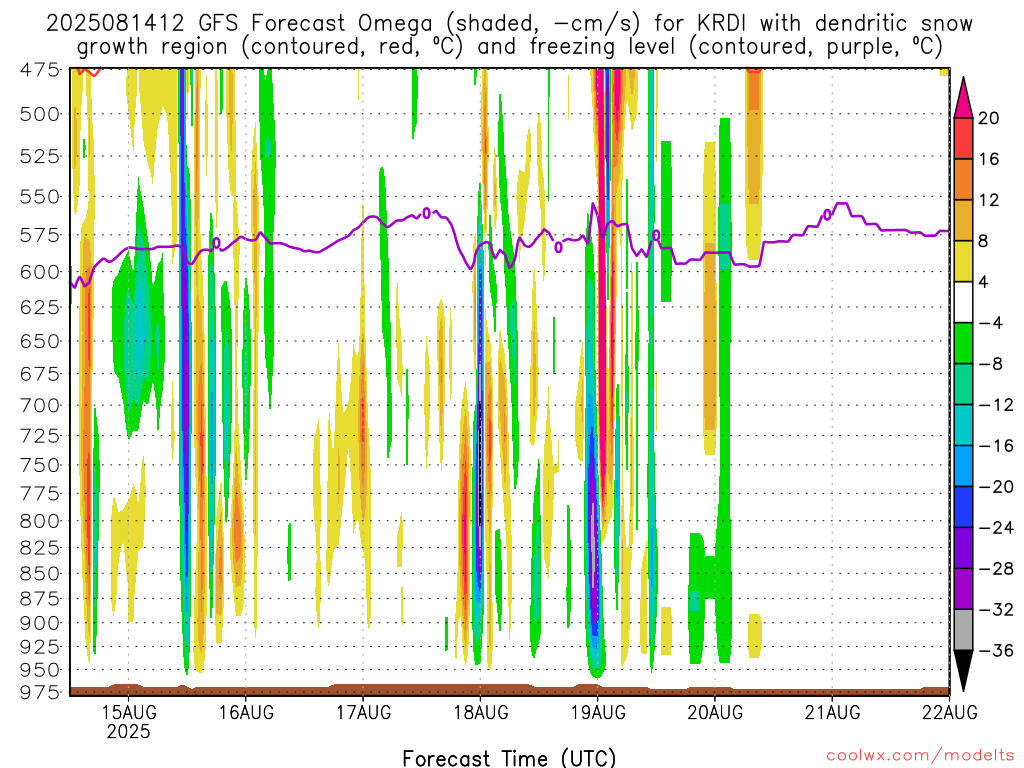Viewport: 1024px width, 768px height.
Task: Select the green -4 to -8 colorbar segment
Action: click(x=963, y=343)
